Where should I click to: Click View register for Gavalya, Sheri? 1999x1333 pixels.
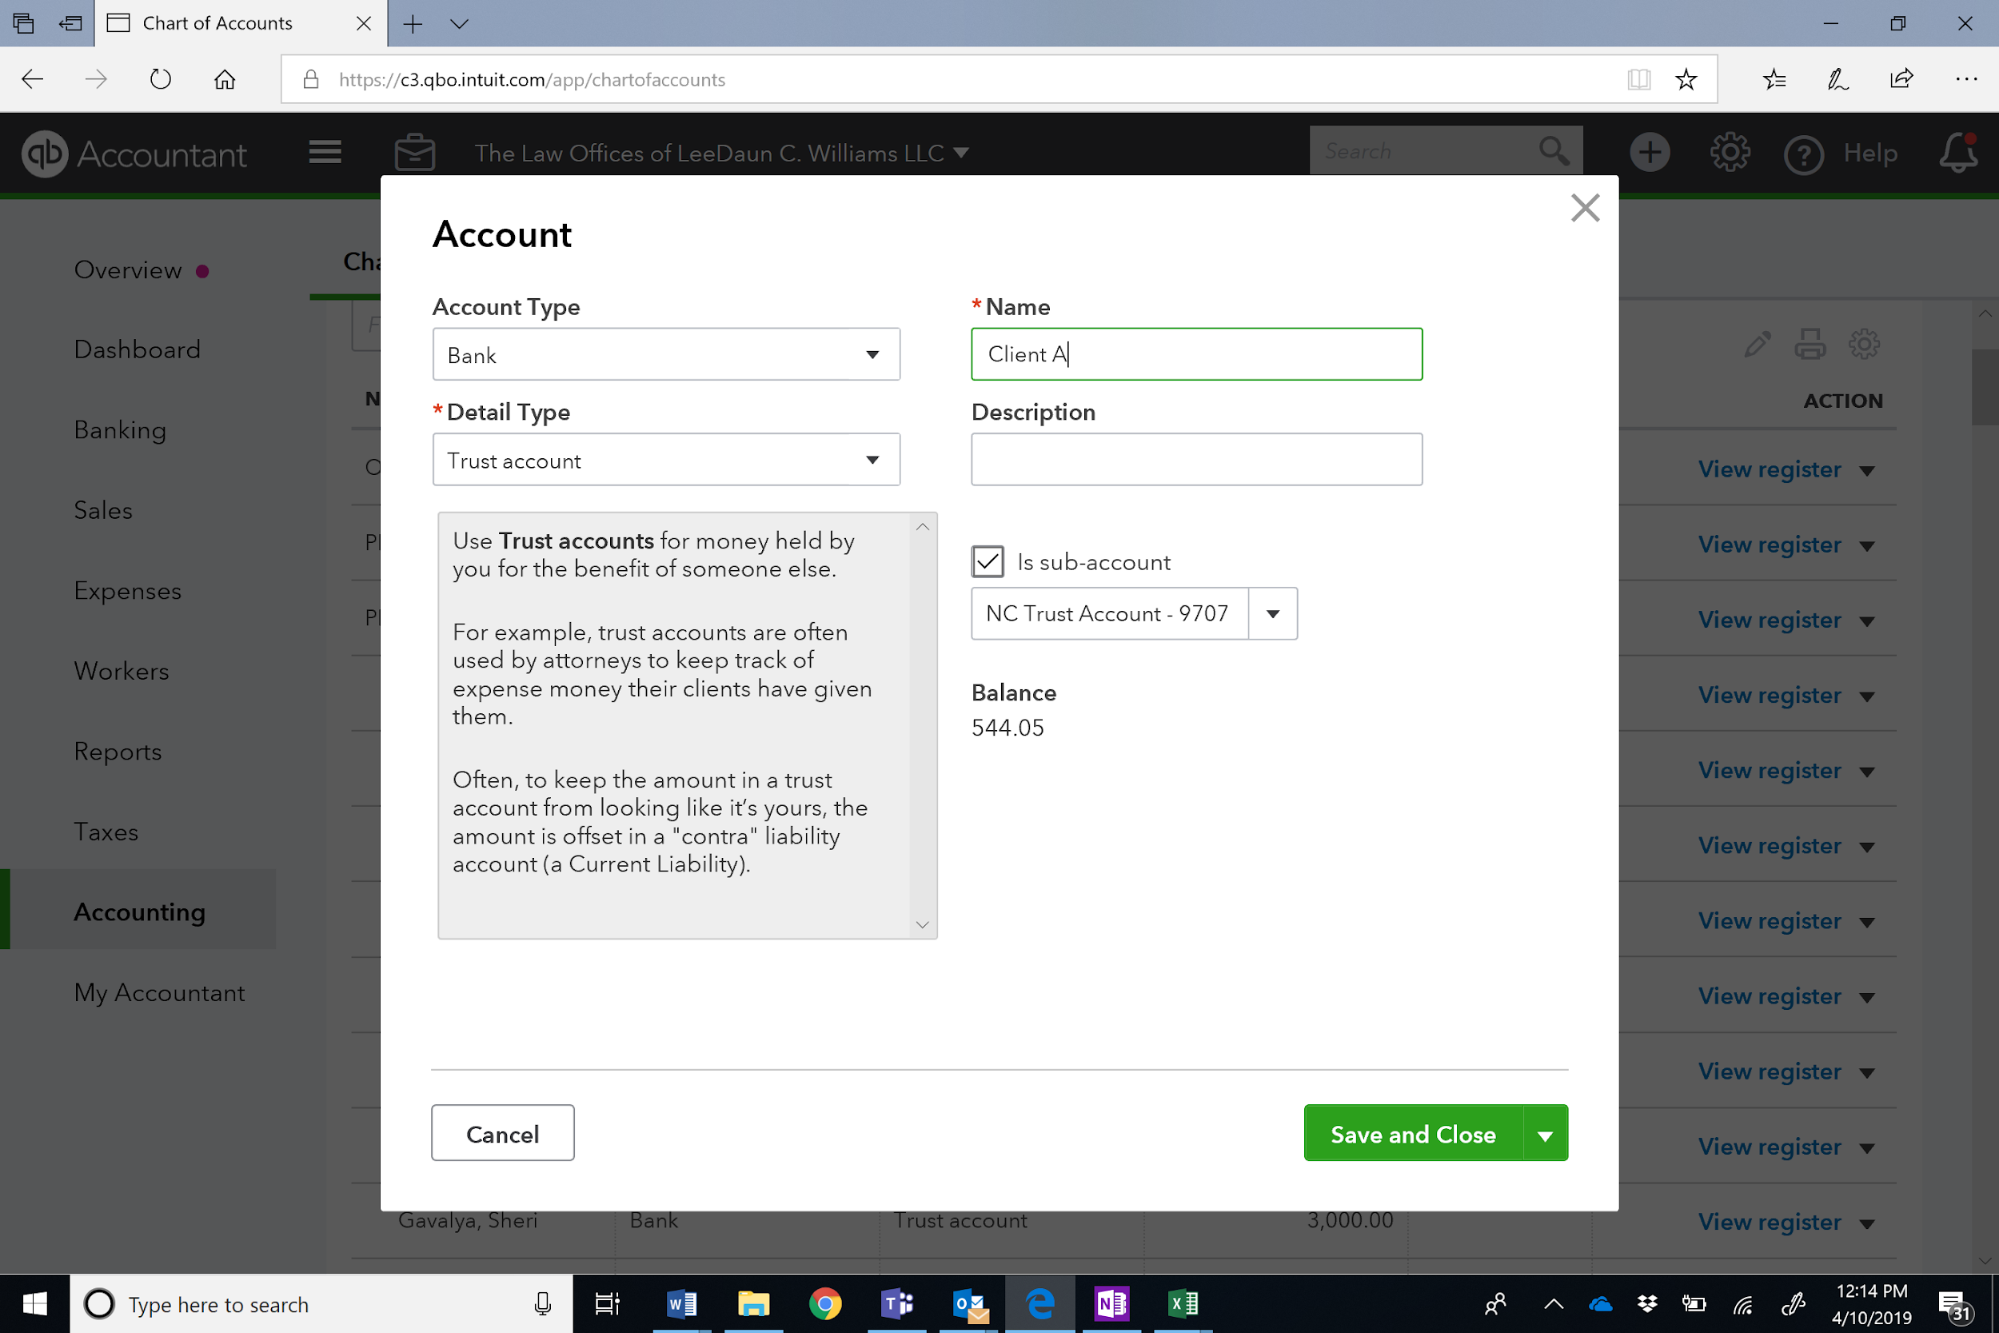1769,1221
